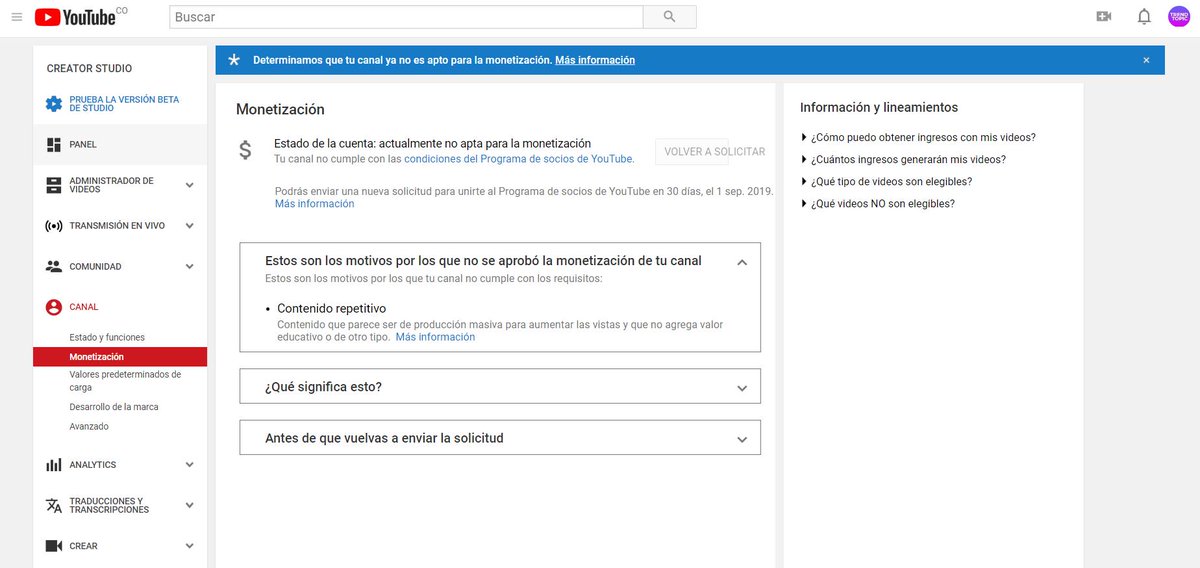Click the Traducciones translate icon

54,505
